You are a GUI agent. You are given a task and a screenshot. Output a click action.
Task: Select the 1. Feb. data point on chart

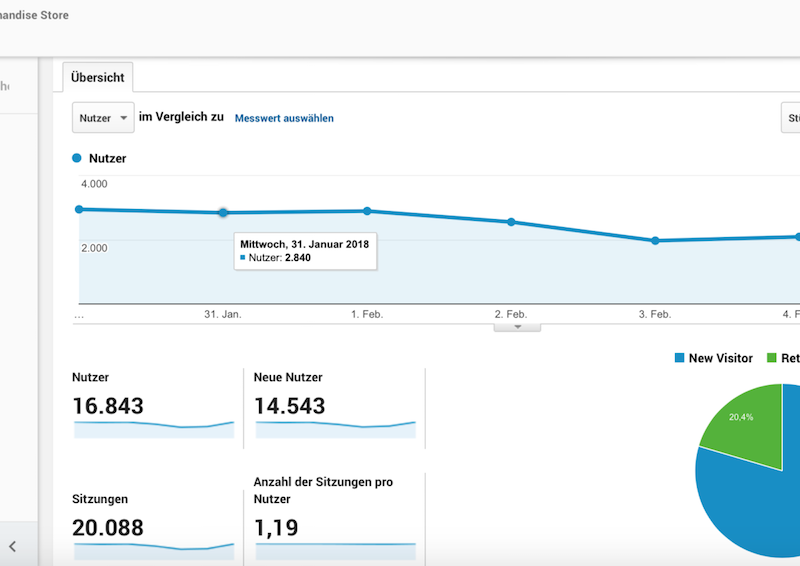[367, 211]
